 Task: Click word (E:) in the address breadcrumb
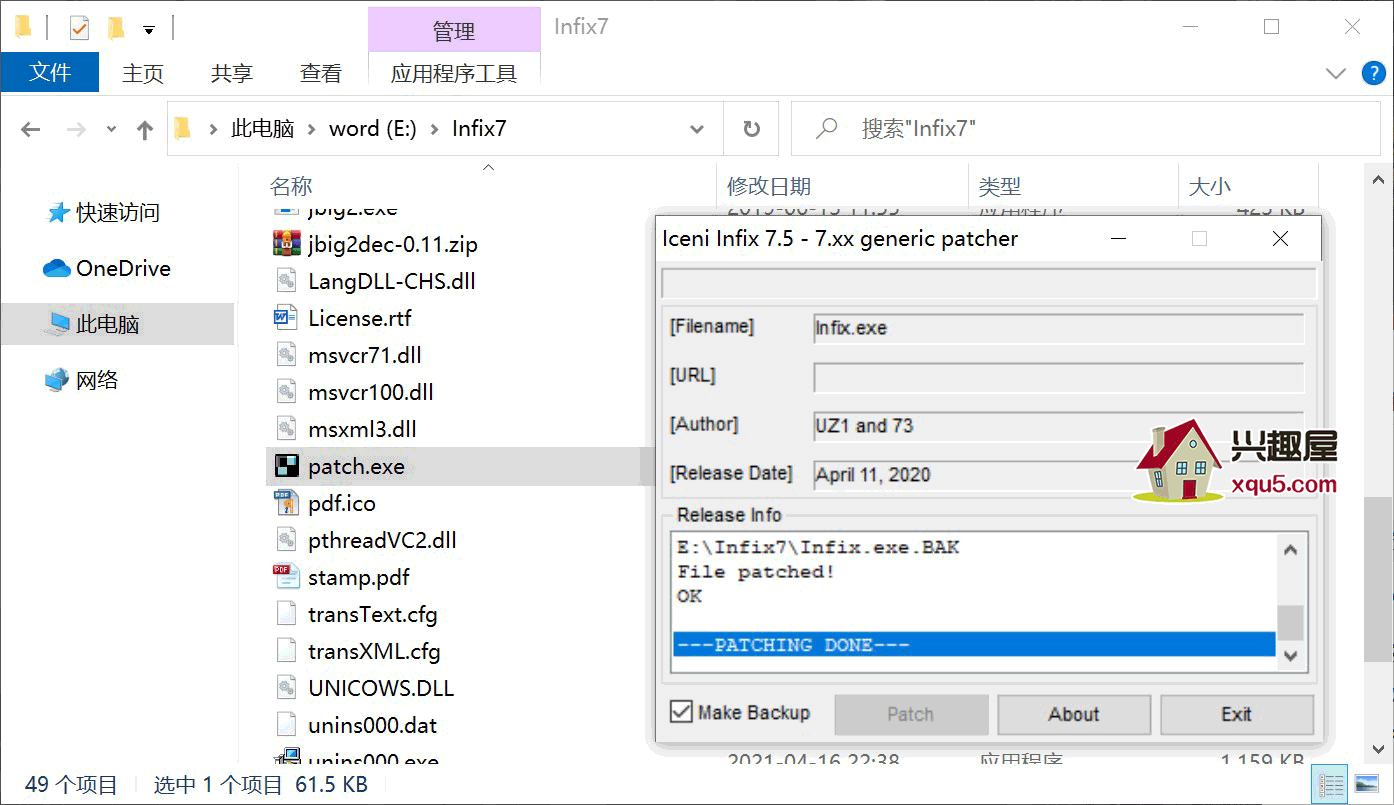click(373, 128)
